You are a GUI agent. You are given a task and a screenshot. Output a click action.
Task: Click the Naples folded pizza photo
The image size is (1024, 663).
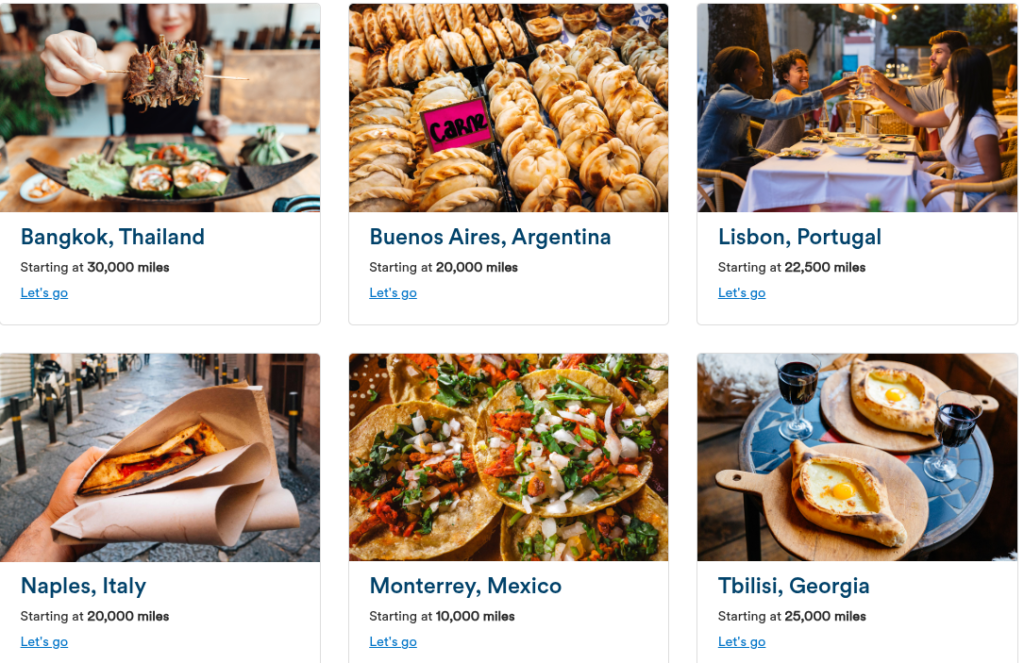click(160, 457)
